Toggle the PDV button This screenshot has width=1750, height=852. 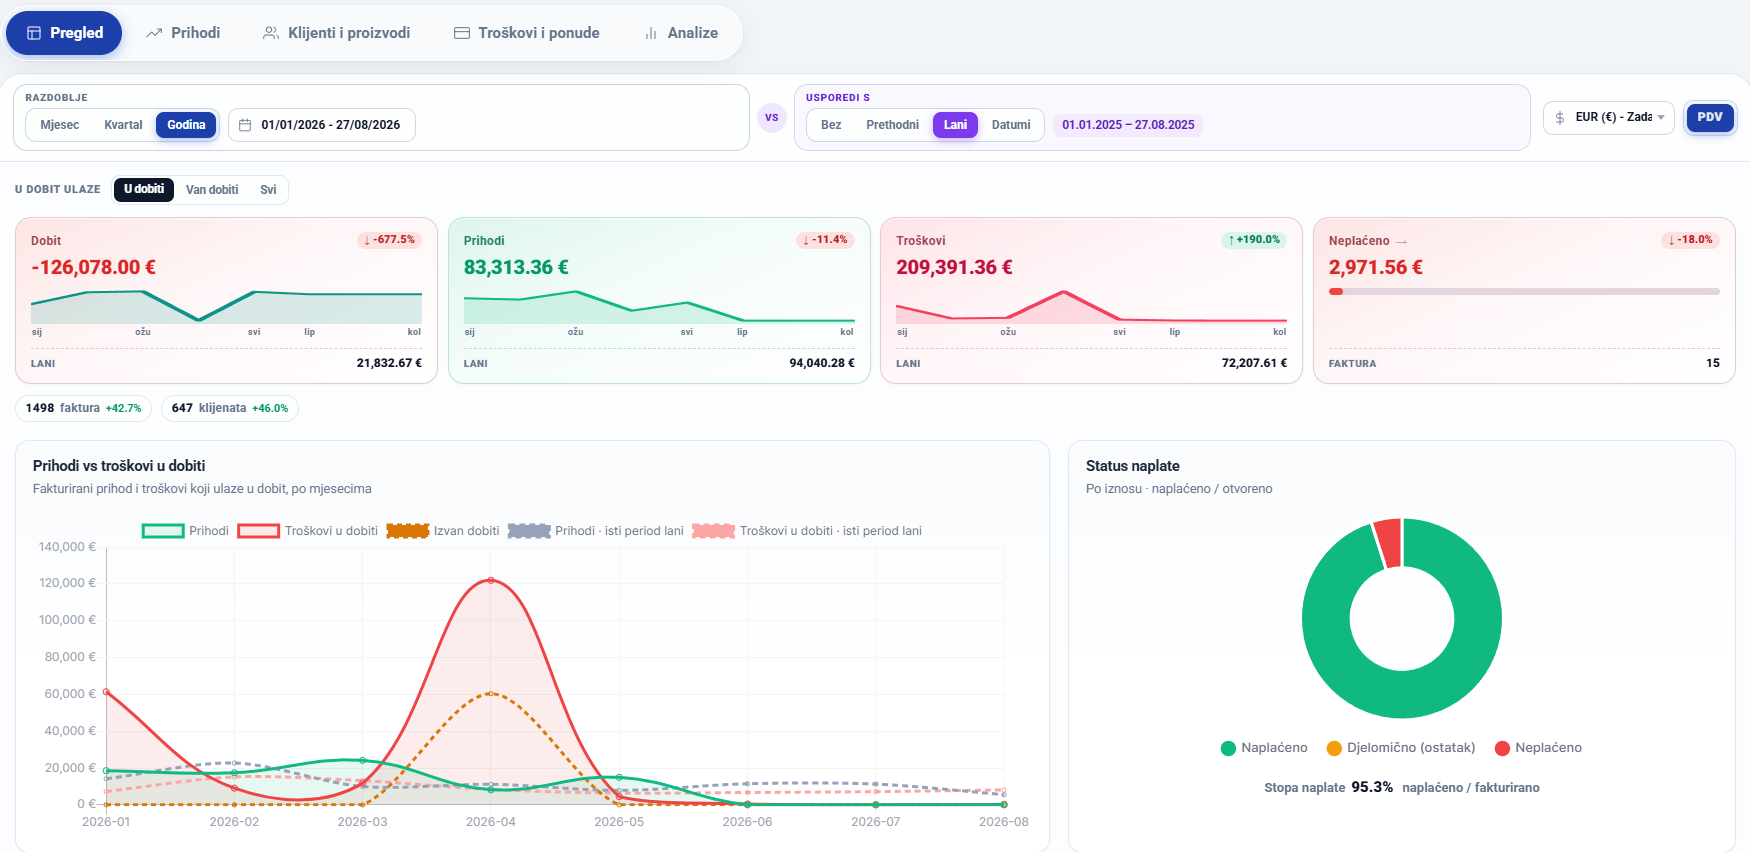[x=1710, y=117]
